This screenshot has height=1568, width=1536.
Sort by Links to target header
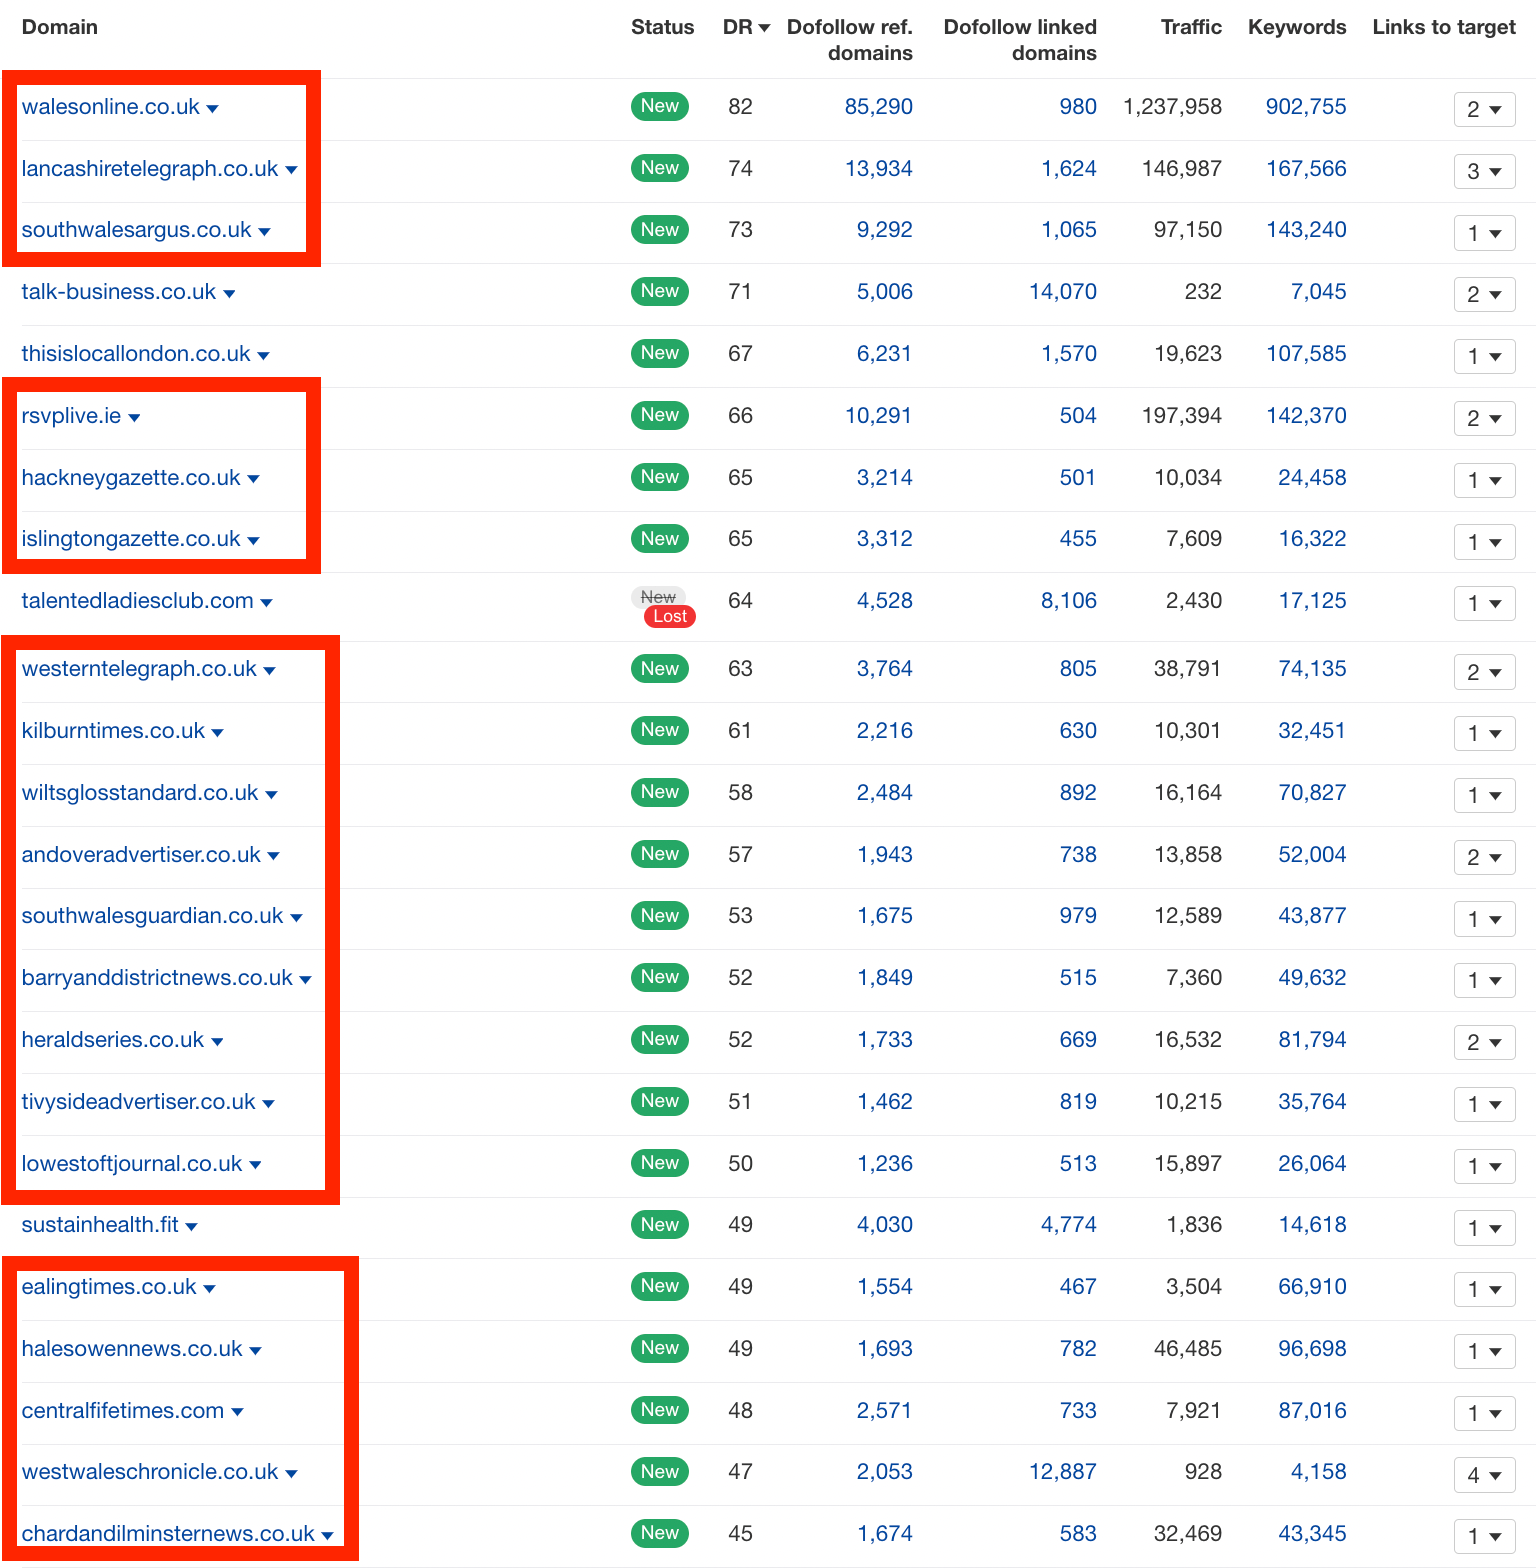pos(1444,27)
